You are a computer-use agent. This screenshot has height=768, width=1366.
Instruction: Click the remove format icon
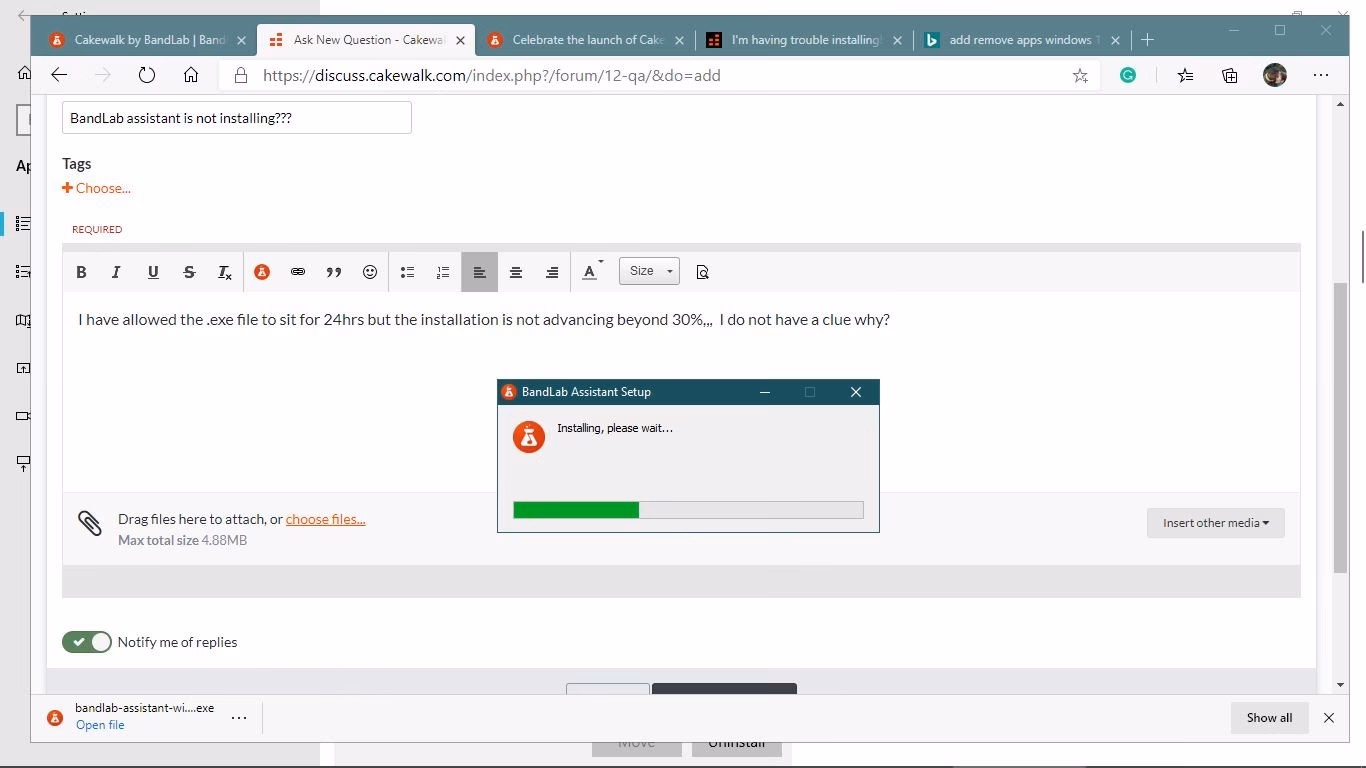pyautogui.click(x=225, y=272)
